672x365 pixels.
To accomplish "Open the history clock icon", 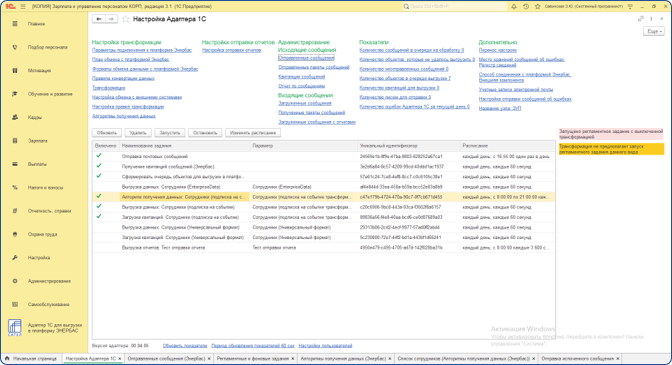I will click(526, 6).
